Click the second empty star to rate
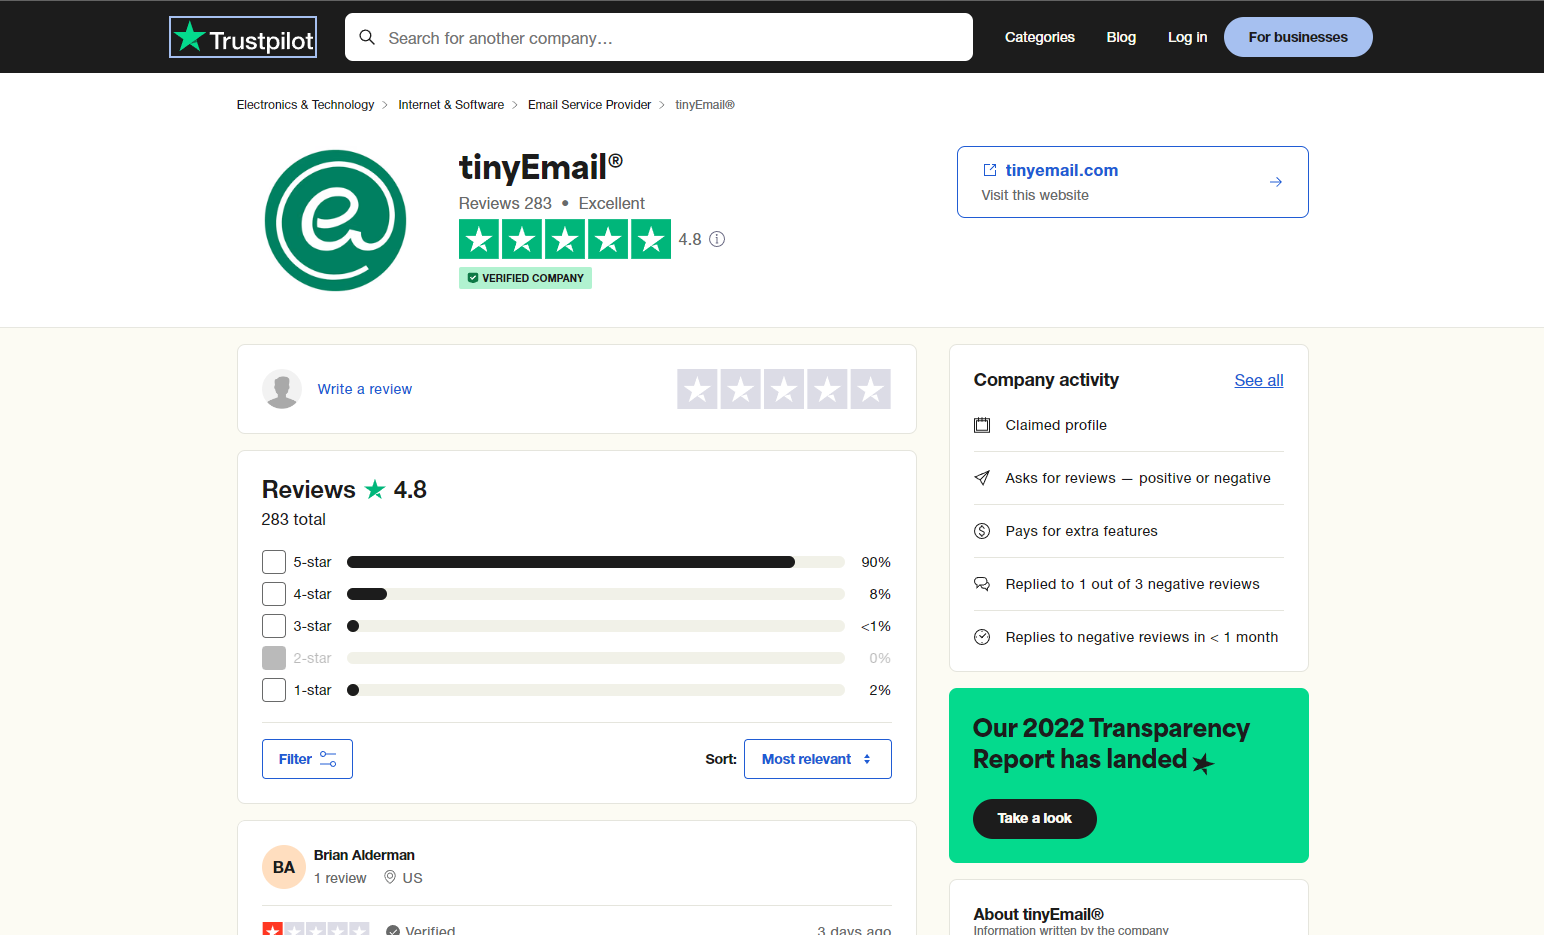This screenshot has height=935, width=1544. [740, 389]
